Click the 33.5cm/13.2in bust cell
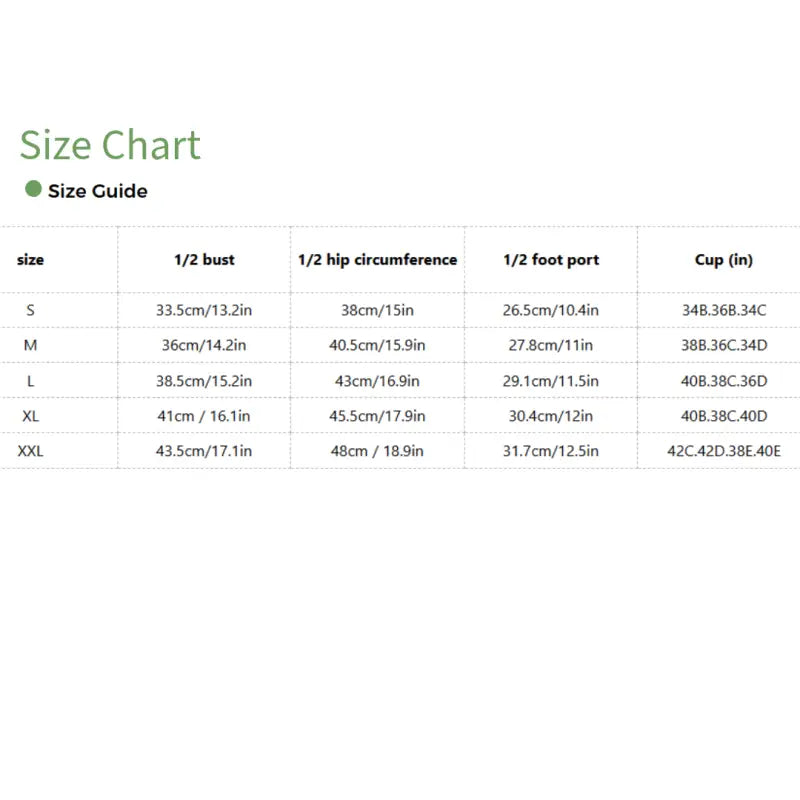The image size is (800, 800). [x=204, y=310]
